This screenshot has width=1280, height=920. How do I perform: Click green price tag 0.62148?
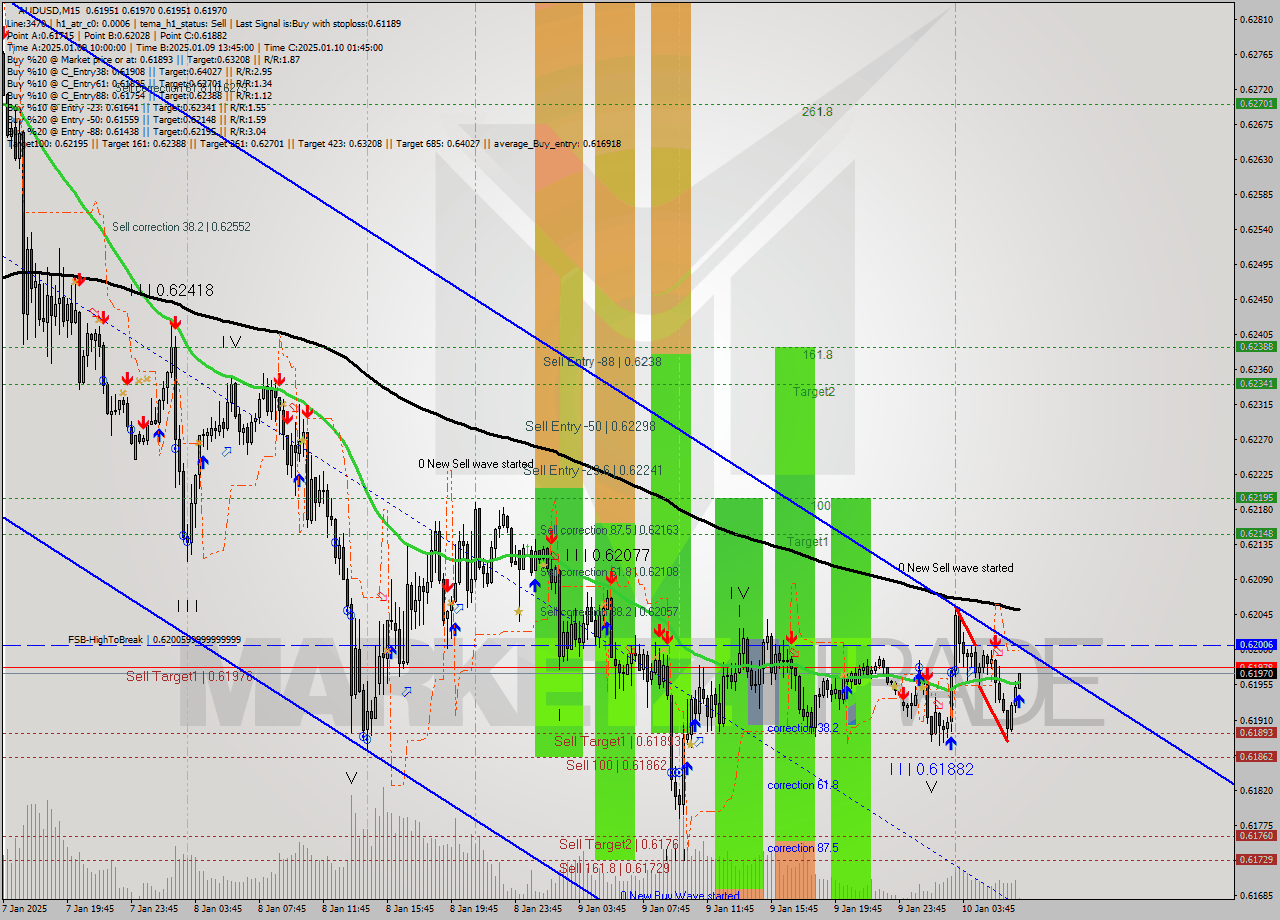(1256, 533)
